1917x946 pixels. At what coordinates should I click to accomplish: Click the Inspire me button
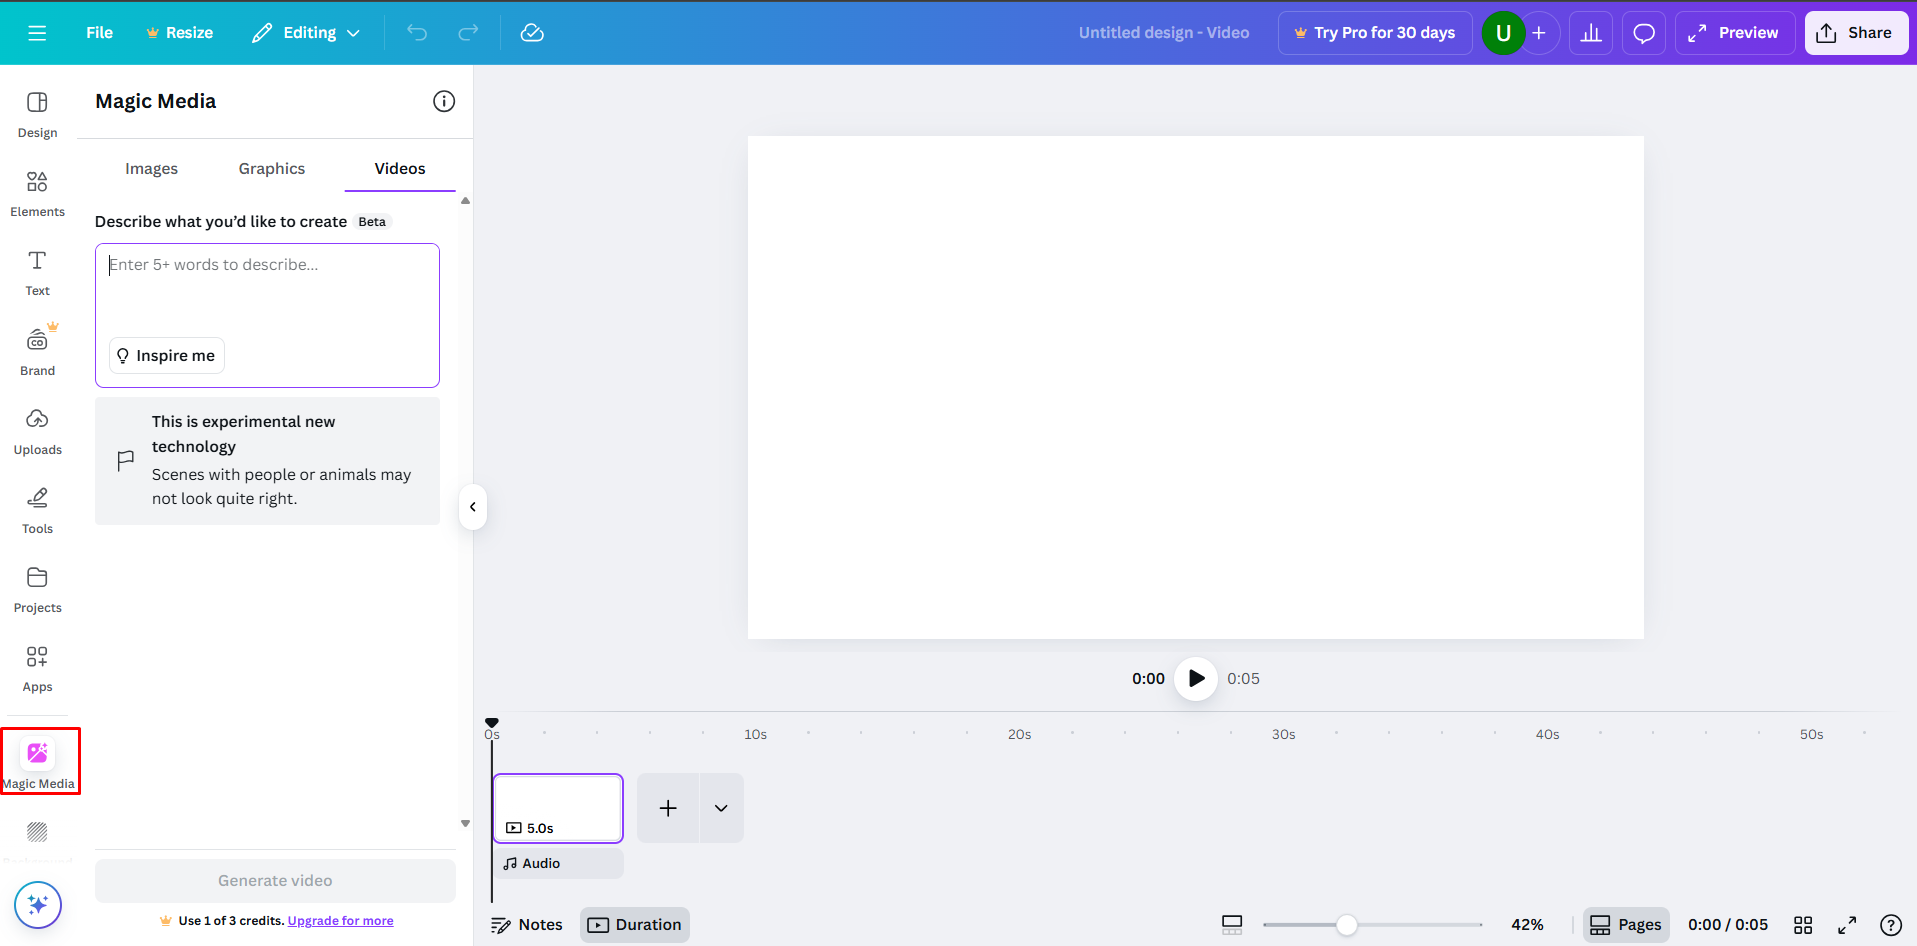click(x=166, y=355)
